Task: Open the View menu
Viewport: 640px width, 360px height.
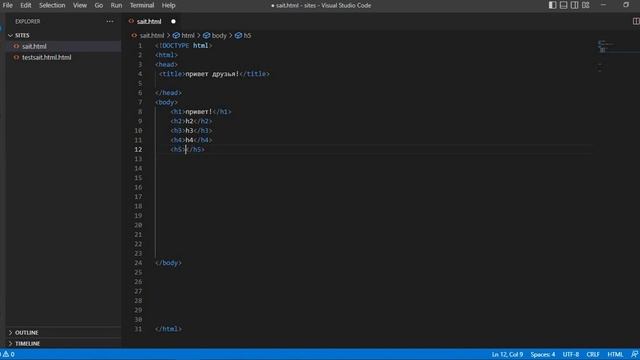Action: [x=80, y=5]
